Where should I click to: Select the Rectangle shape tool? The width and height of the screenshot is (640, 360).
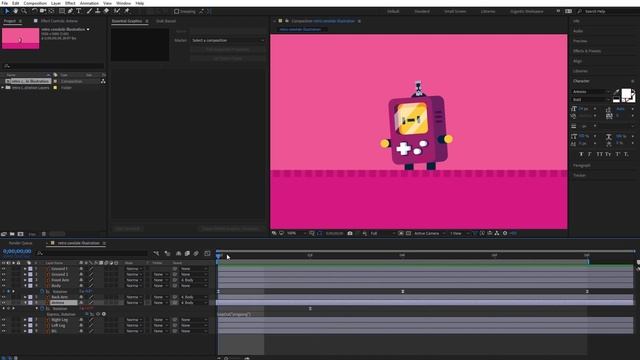click(x=62, y=11)
